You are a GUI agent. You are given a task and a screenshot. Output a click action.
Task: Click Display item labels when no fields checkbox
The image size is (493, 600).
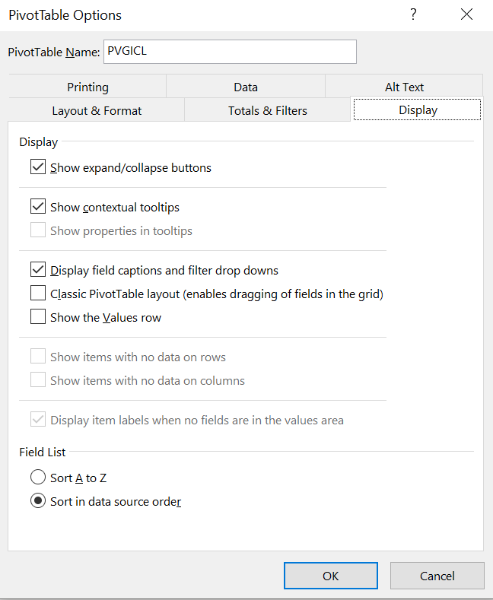(x=38, y=420)
